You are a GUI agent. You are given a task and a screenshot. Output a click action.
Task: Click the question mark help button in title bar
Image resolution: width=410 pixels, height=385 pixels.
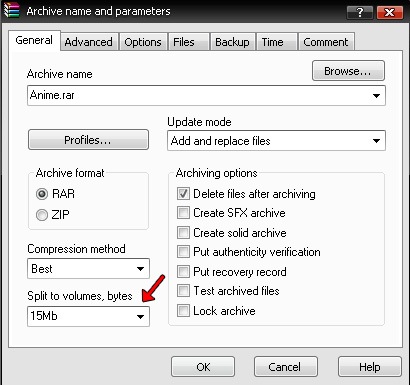click(x=360, y=13)
